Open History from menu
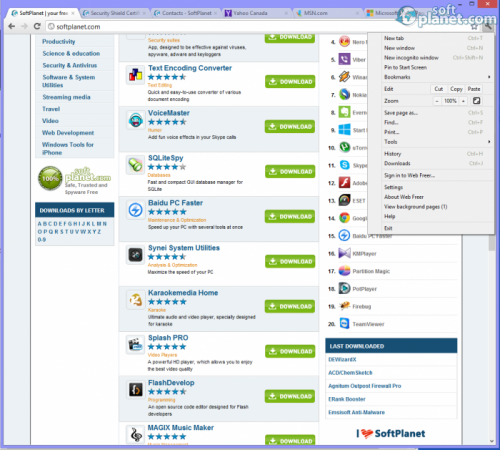500x450 pixels. [437, 154]
